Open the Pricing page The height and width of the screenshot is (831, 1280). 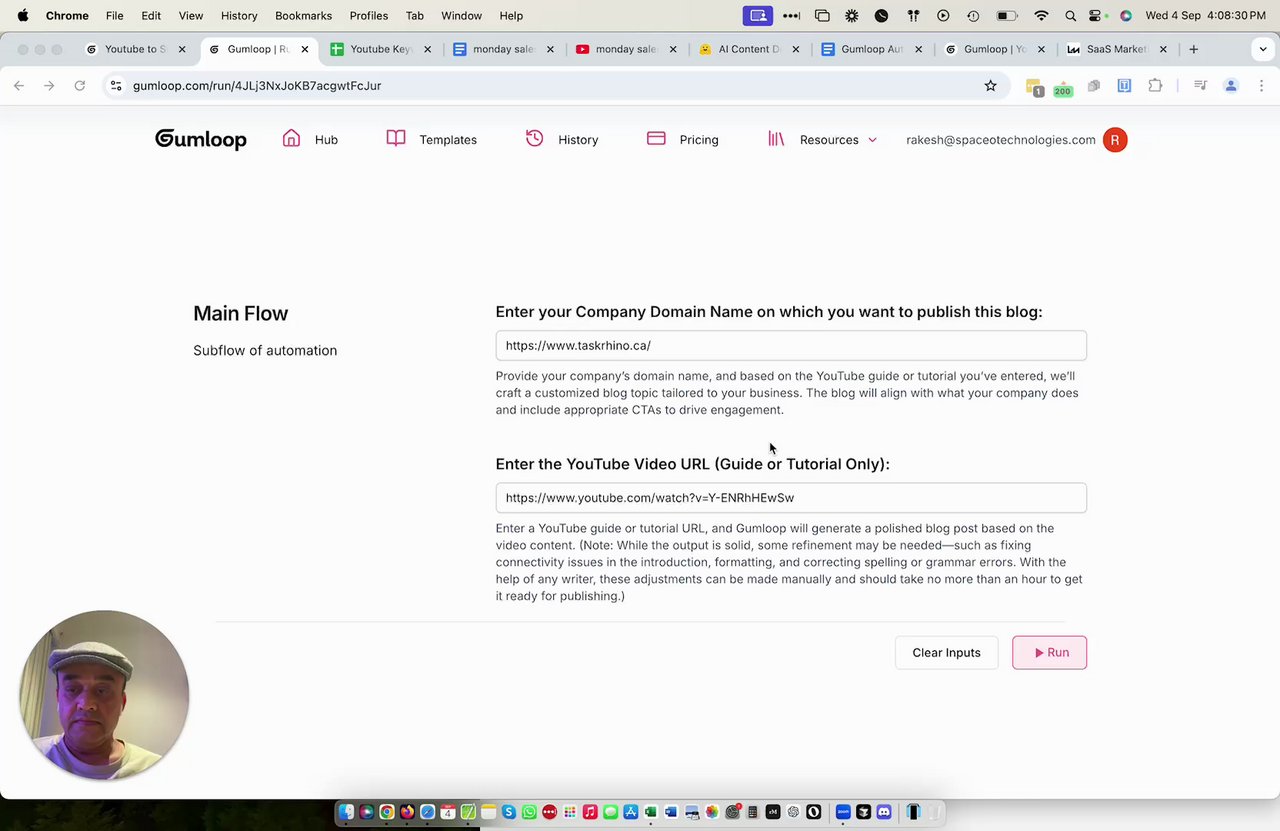(699, 140)
